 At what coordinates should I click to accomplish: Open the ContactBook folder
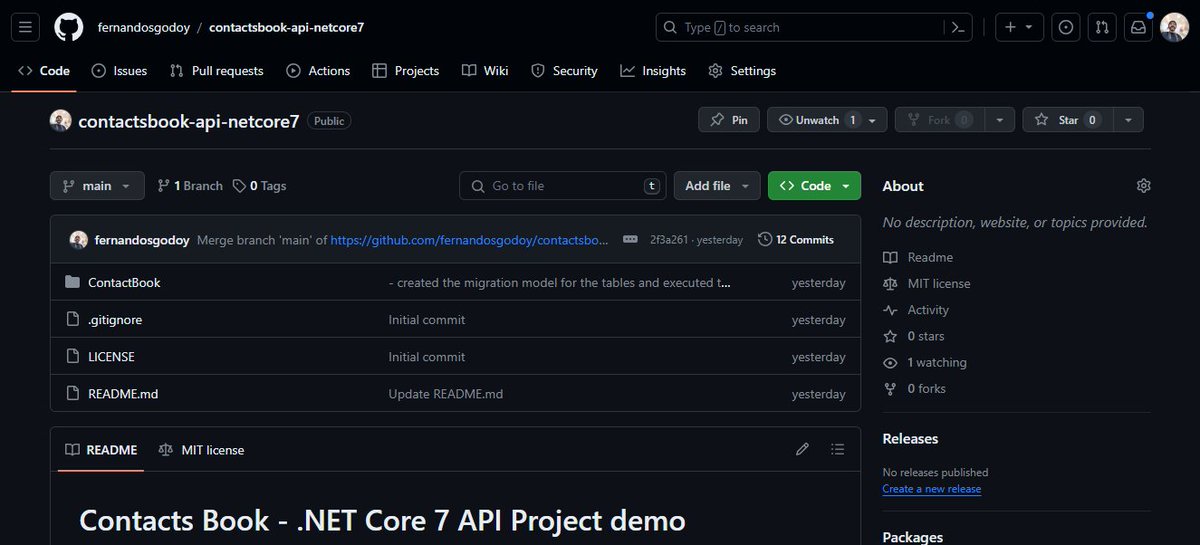(x=124, y=283)
